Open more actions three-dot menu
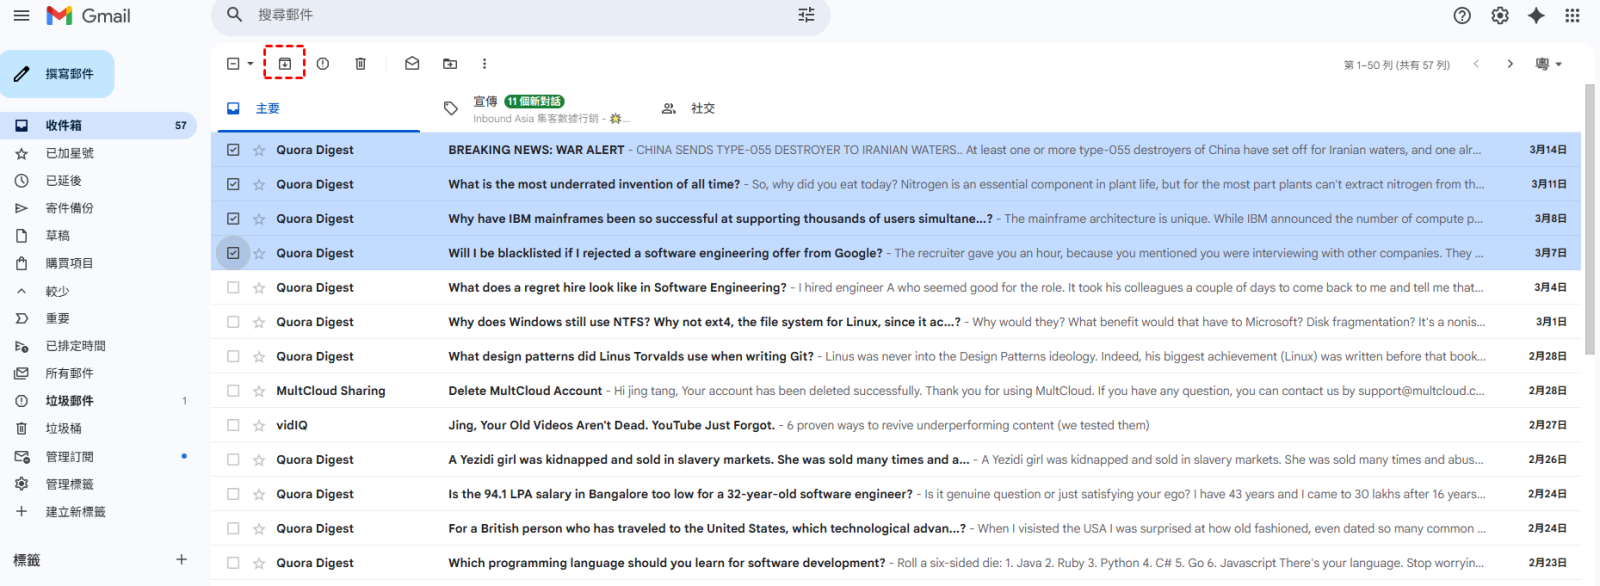Screen dimensions: 1600x586 tap(484, 63)
